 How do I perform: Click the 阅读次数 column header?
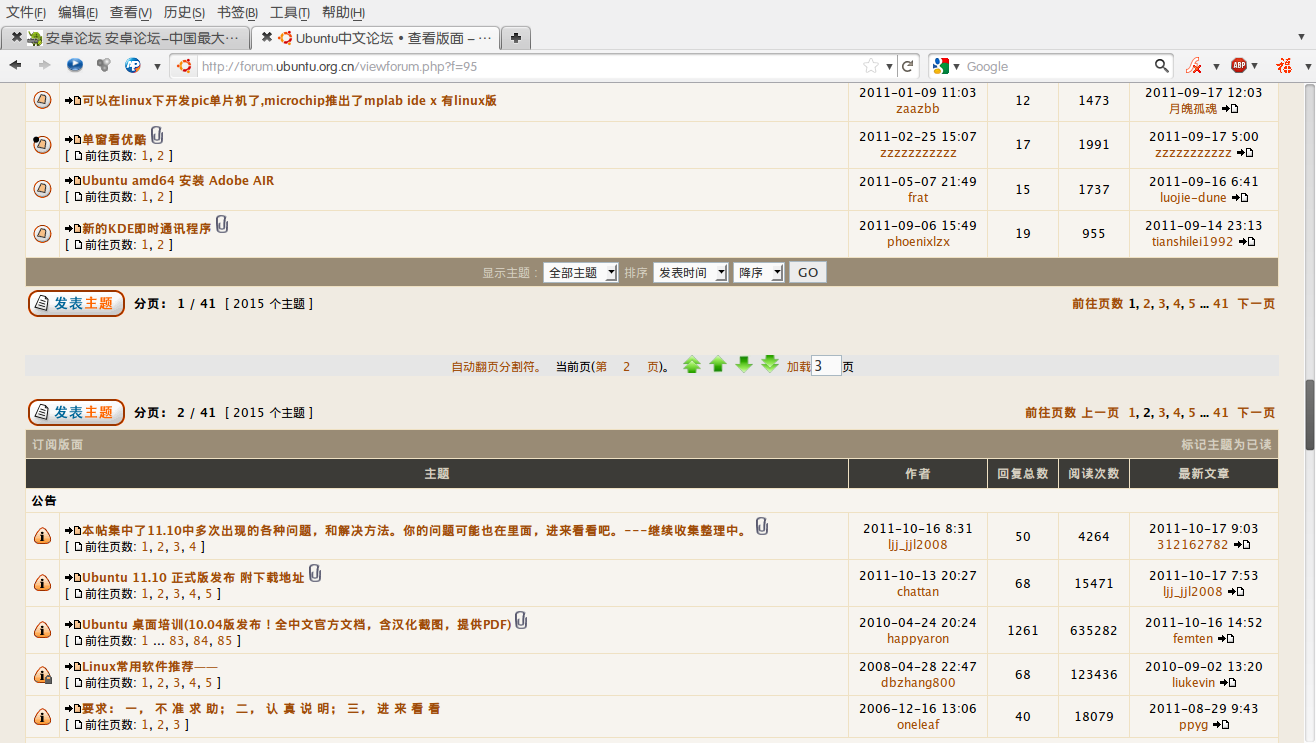coord(1094,474)
